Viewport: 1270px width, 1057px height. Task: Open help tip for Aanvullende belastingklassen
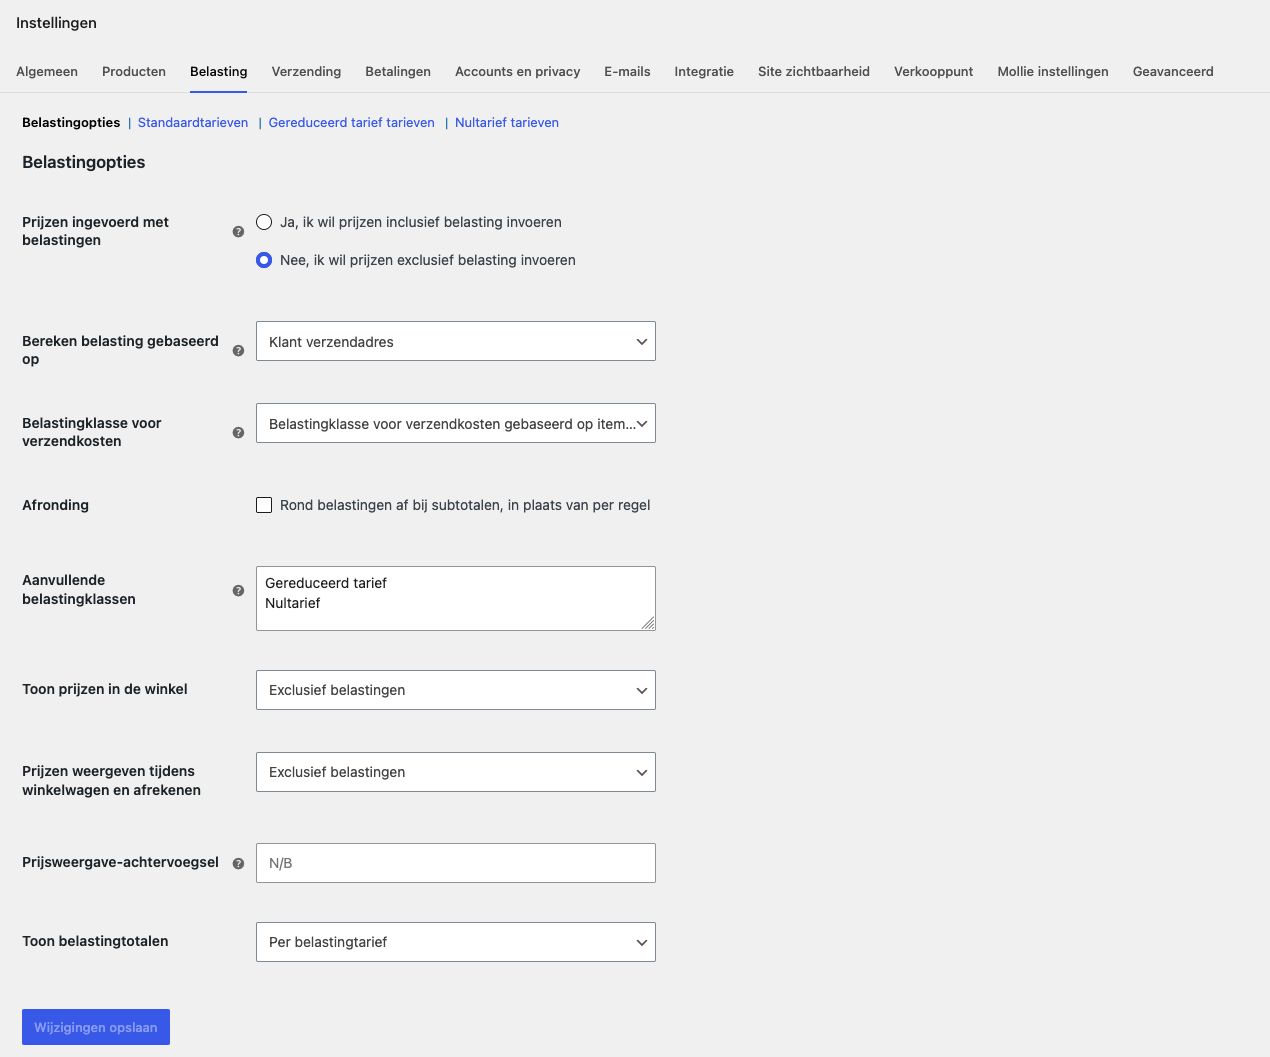(x=238, y=591)
